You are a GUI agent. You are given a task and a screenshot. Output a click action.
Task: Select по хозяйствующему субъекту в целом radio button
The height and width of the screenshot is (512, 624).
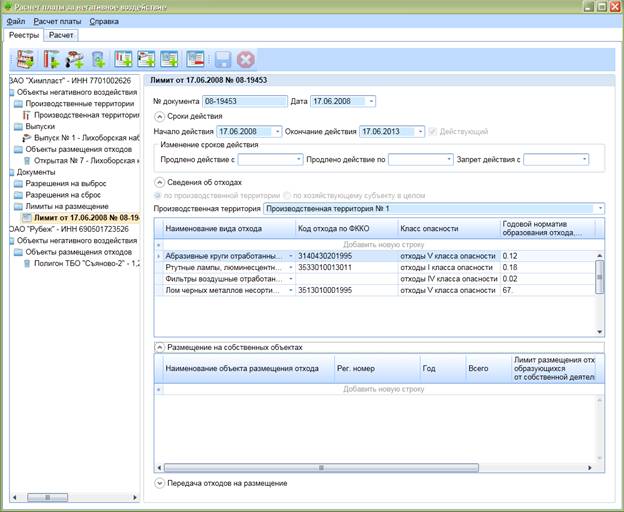click(287, 196)
